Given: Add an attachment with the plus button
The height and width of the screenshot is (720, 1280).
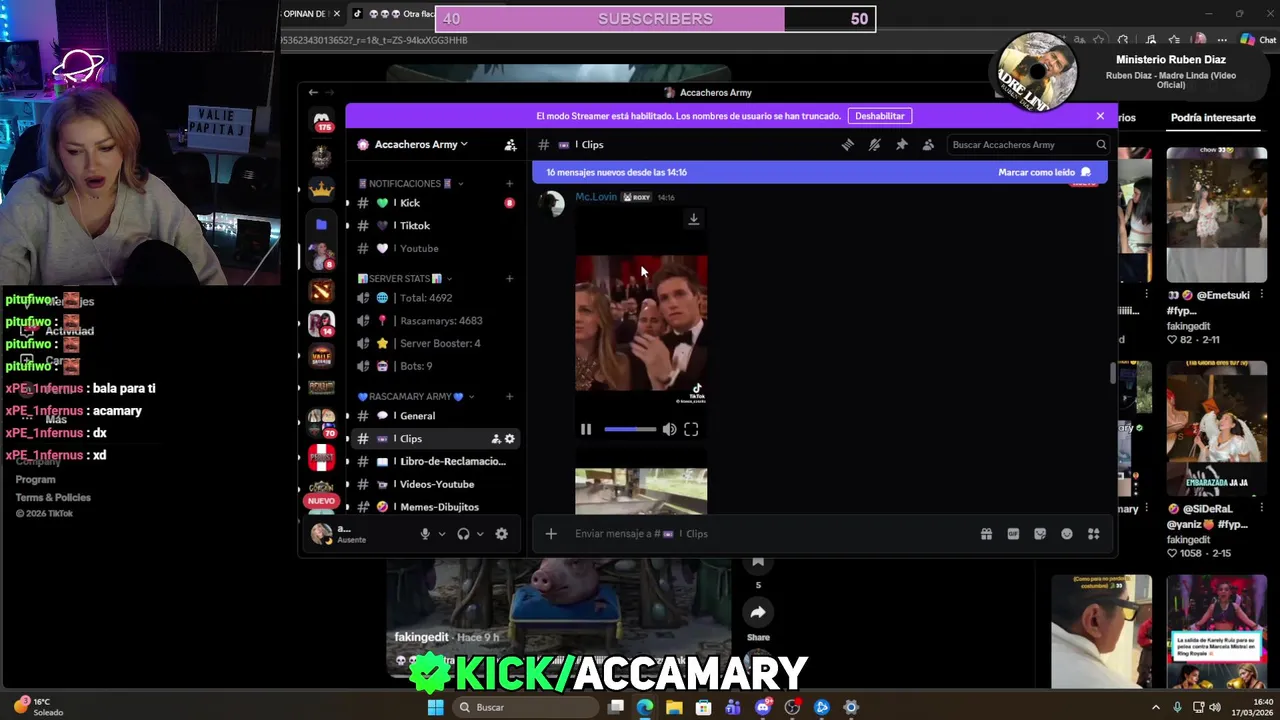Looking at the screenshot, I should coord(551,534).
